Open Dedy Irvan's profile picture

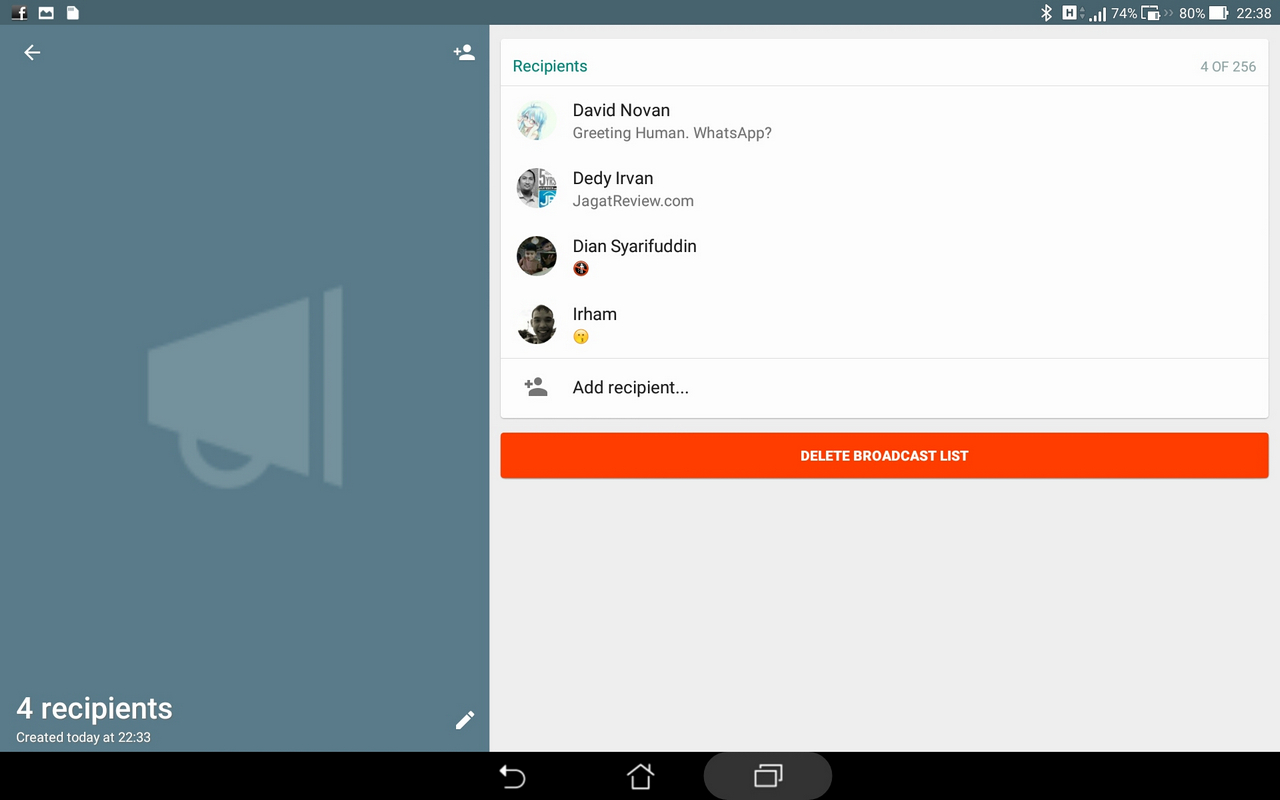click(537, 188)
